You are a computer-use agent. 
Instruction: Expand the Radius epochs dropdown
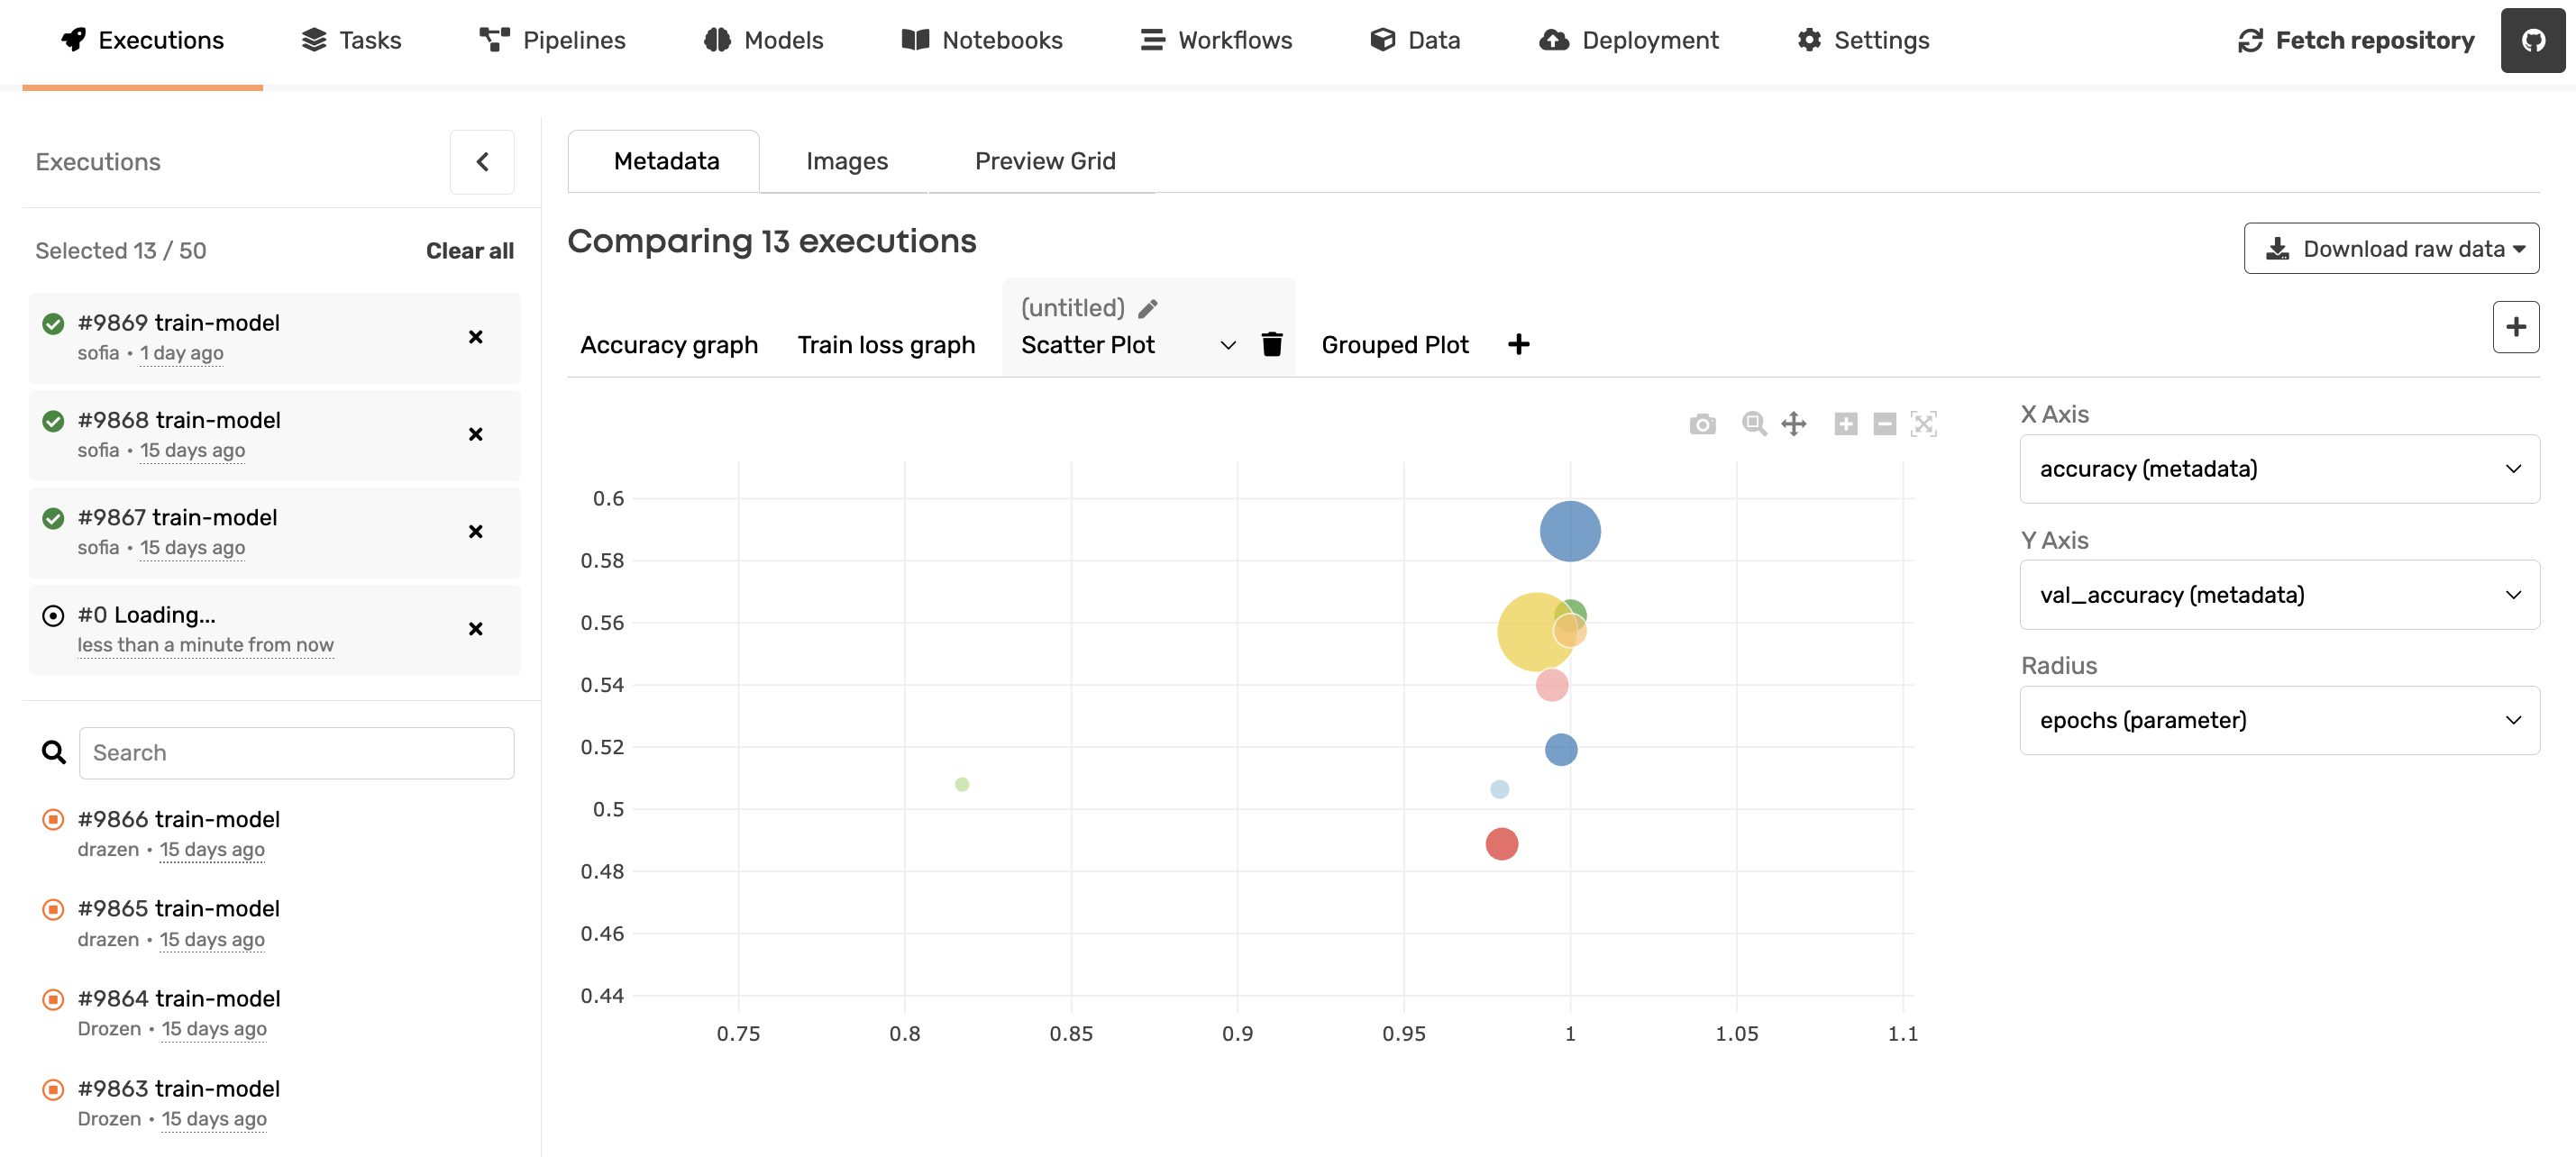(2279, 720)
